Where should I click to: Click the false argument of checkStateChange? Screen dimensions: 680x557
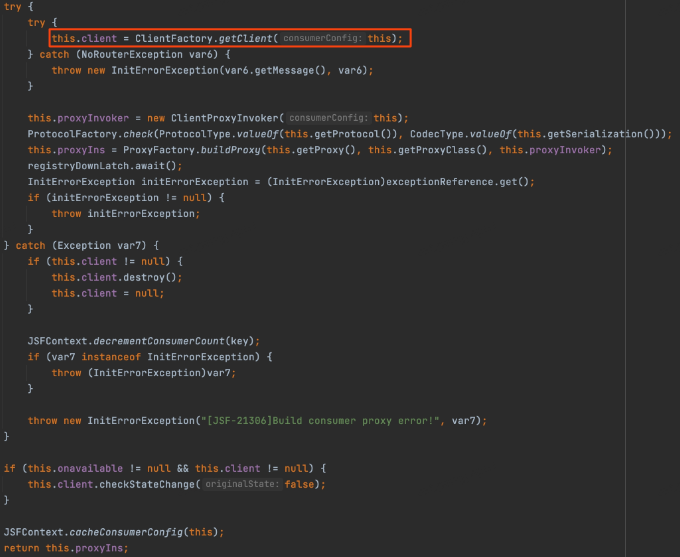(x=299, y=485)
